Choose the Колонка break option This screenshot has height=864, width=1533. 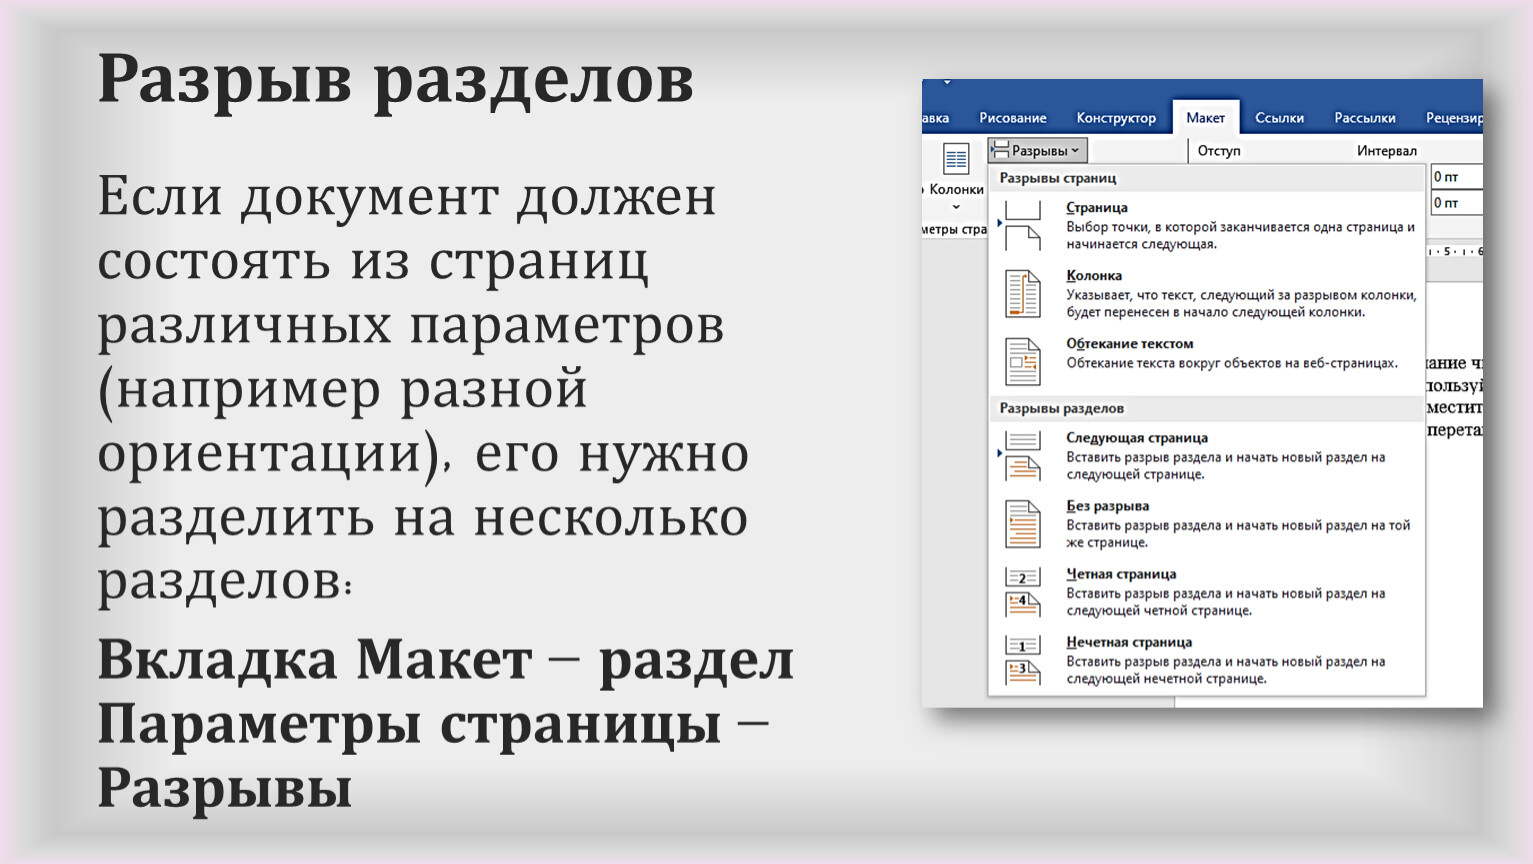coord(1206,293)
